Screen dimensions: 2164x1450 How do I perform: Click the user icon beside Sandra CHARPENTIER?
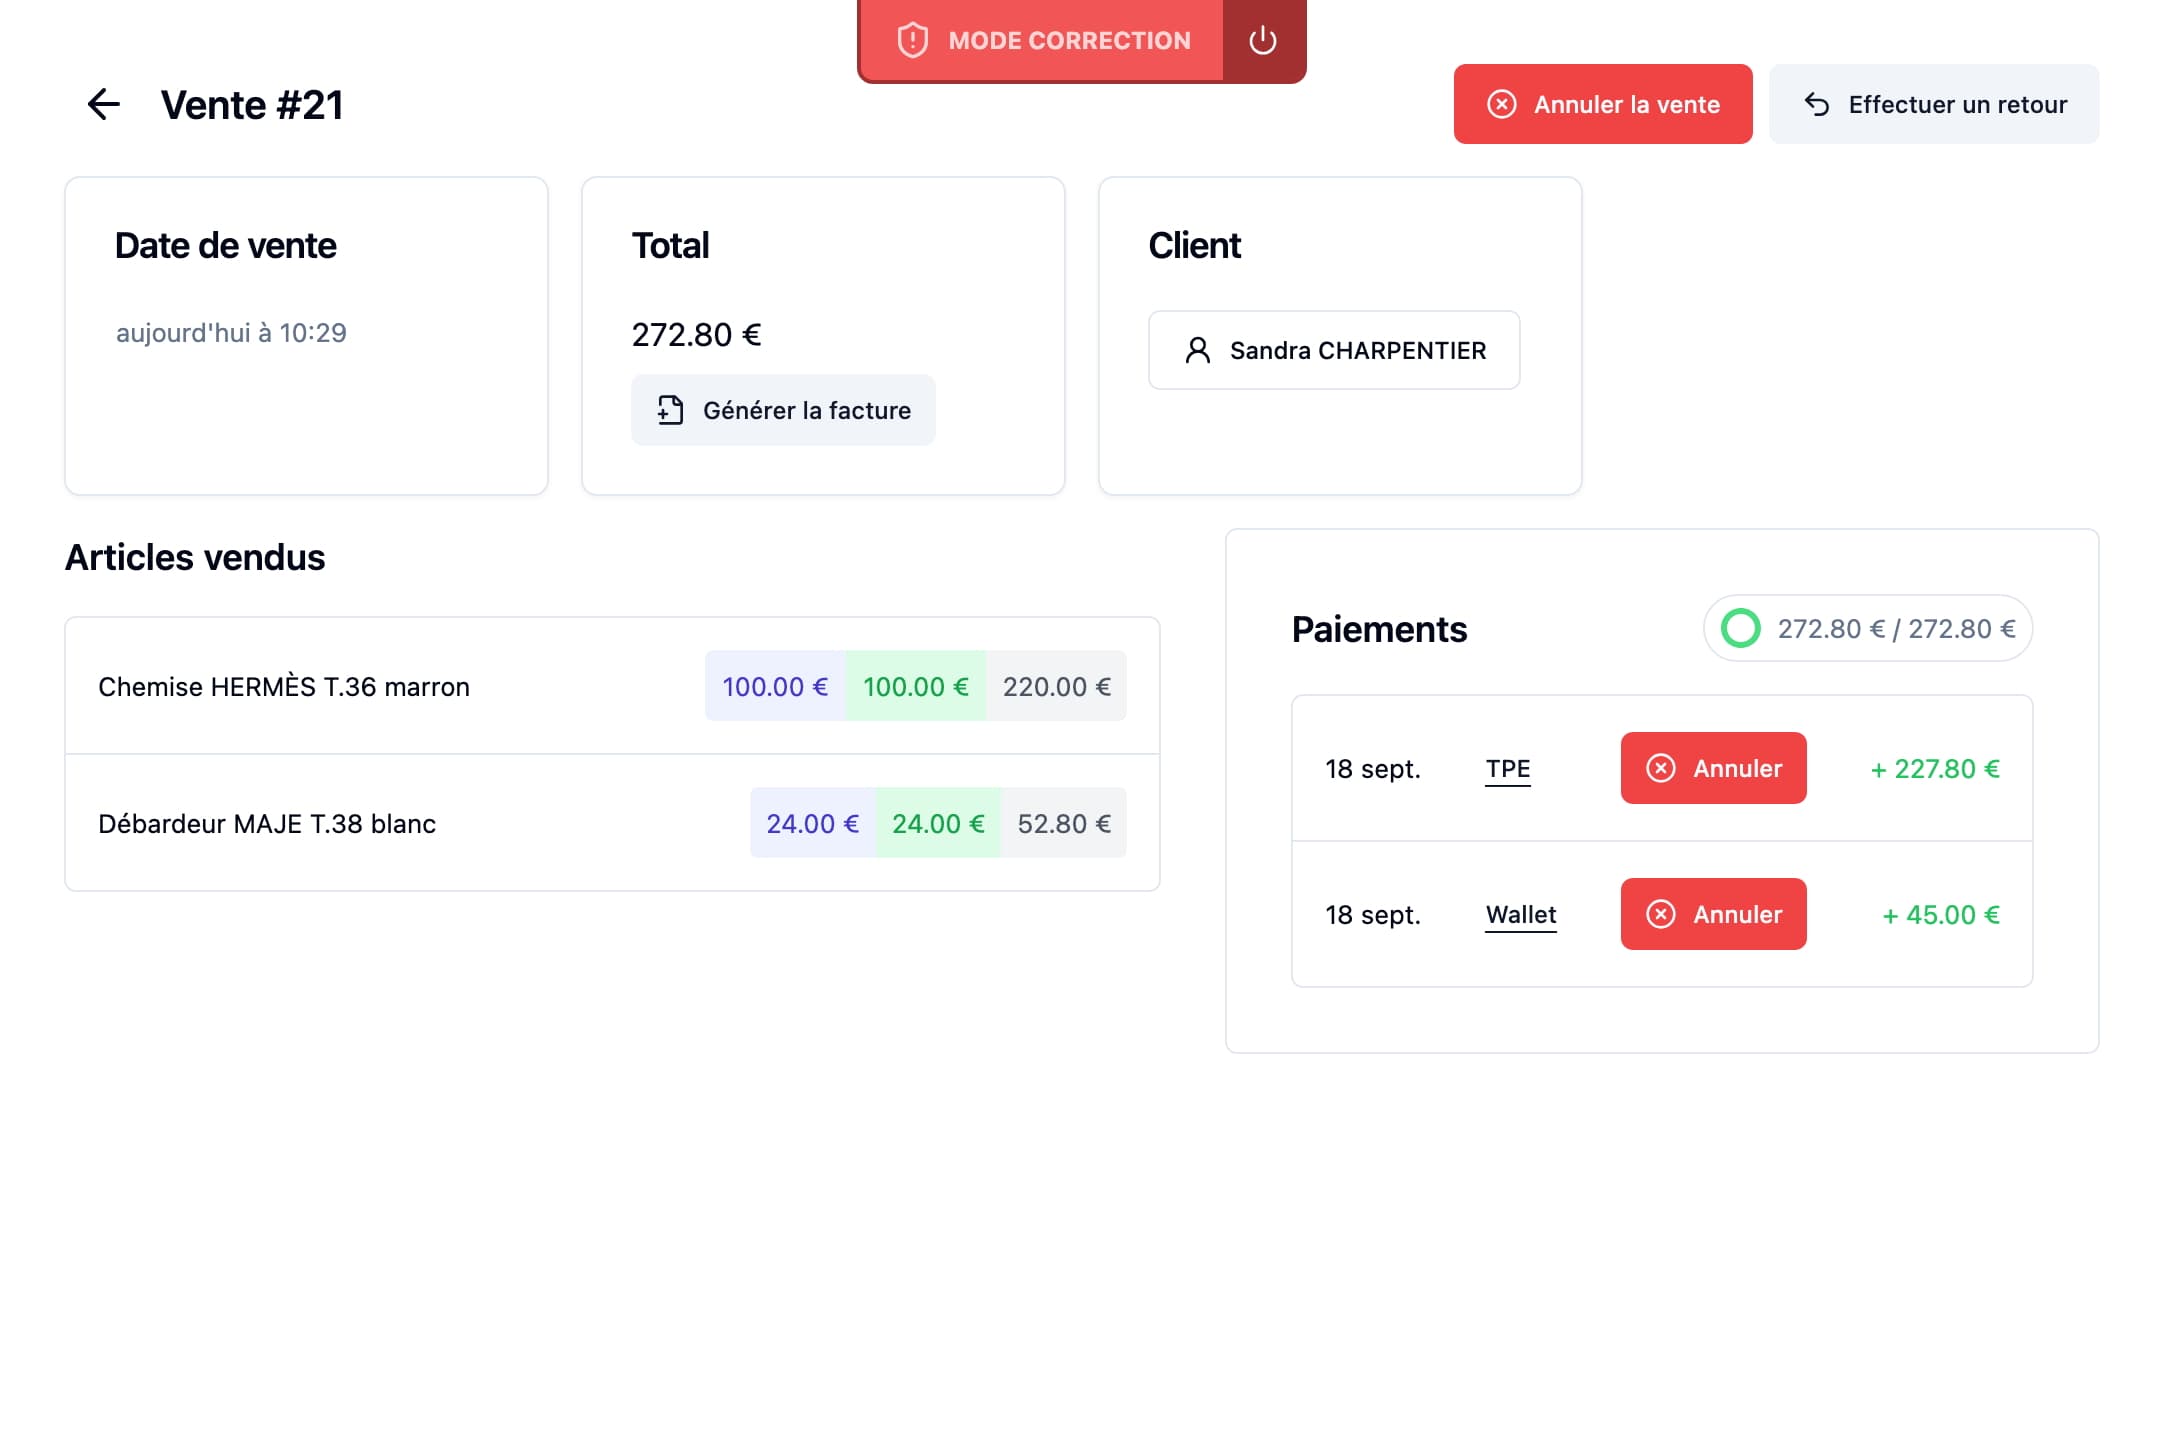coord(1197,350)
